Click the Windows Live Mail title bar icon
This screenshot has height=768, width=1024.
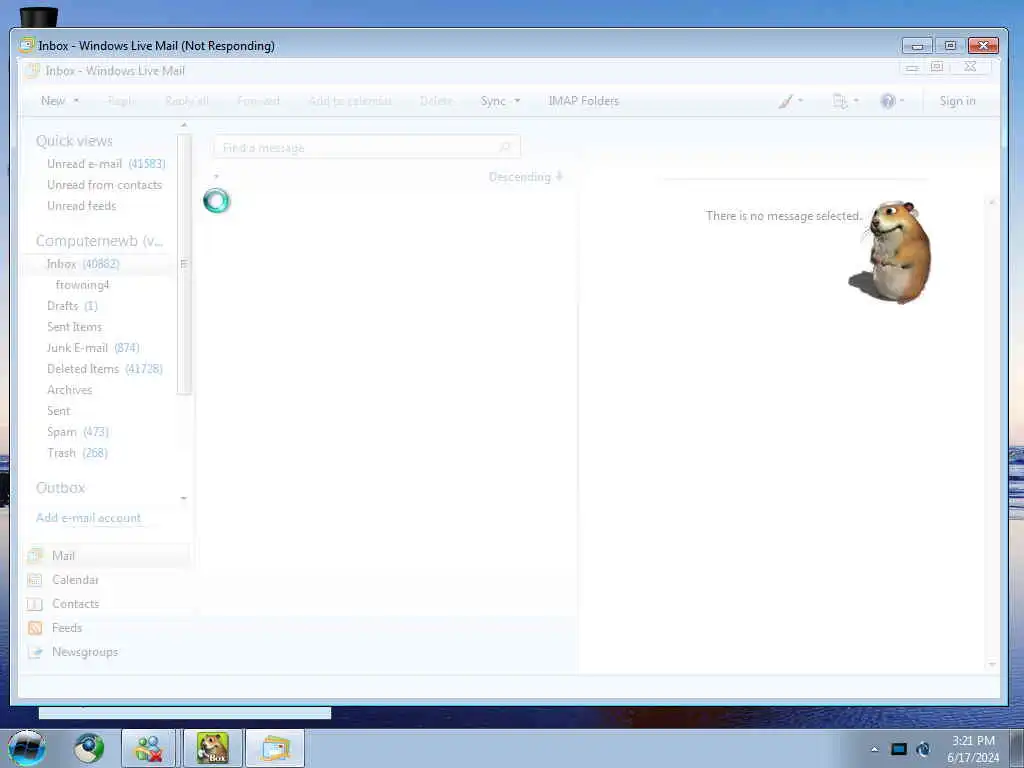tap(27, 45)
